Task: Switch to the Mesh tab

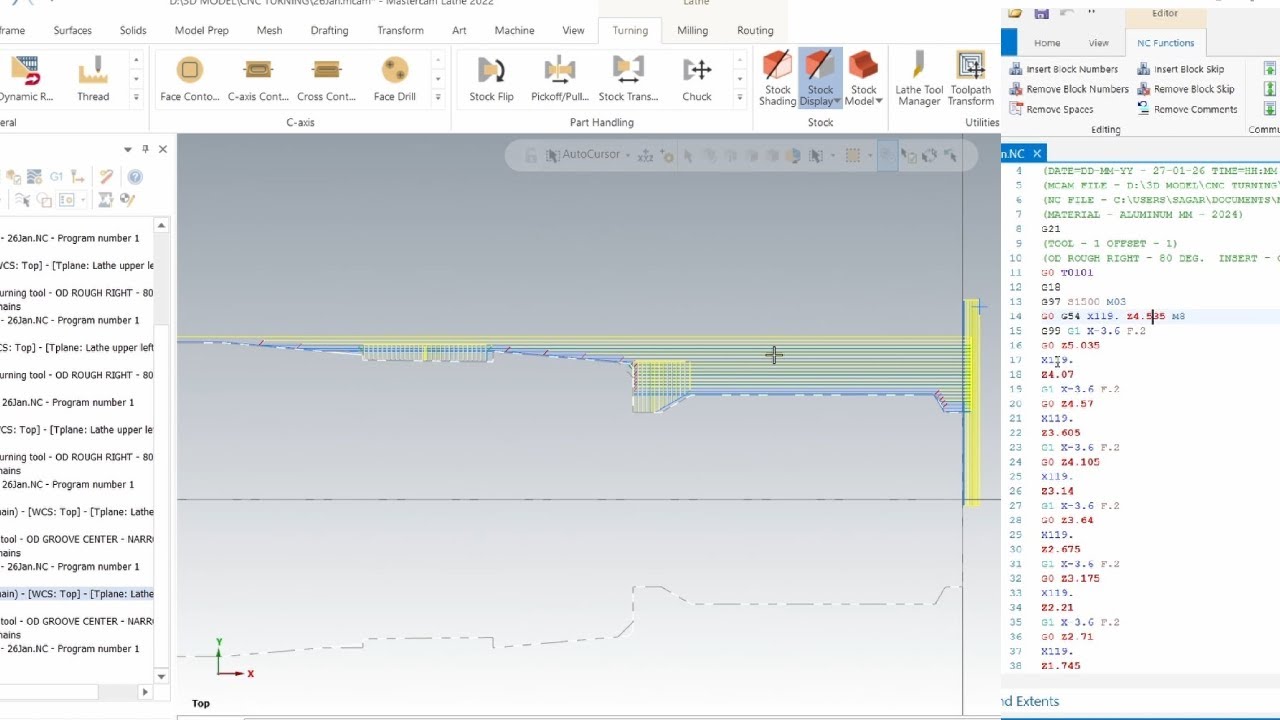Action: click(269, 30)
